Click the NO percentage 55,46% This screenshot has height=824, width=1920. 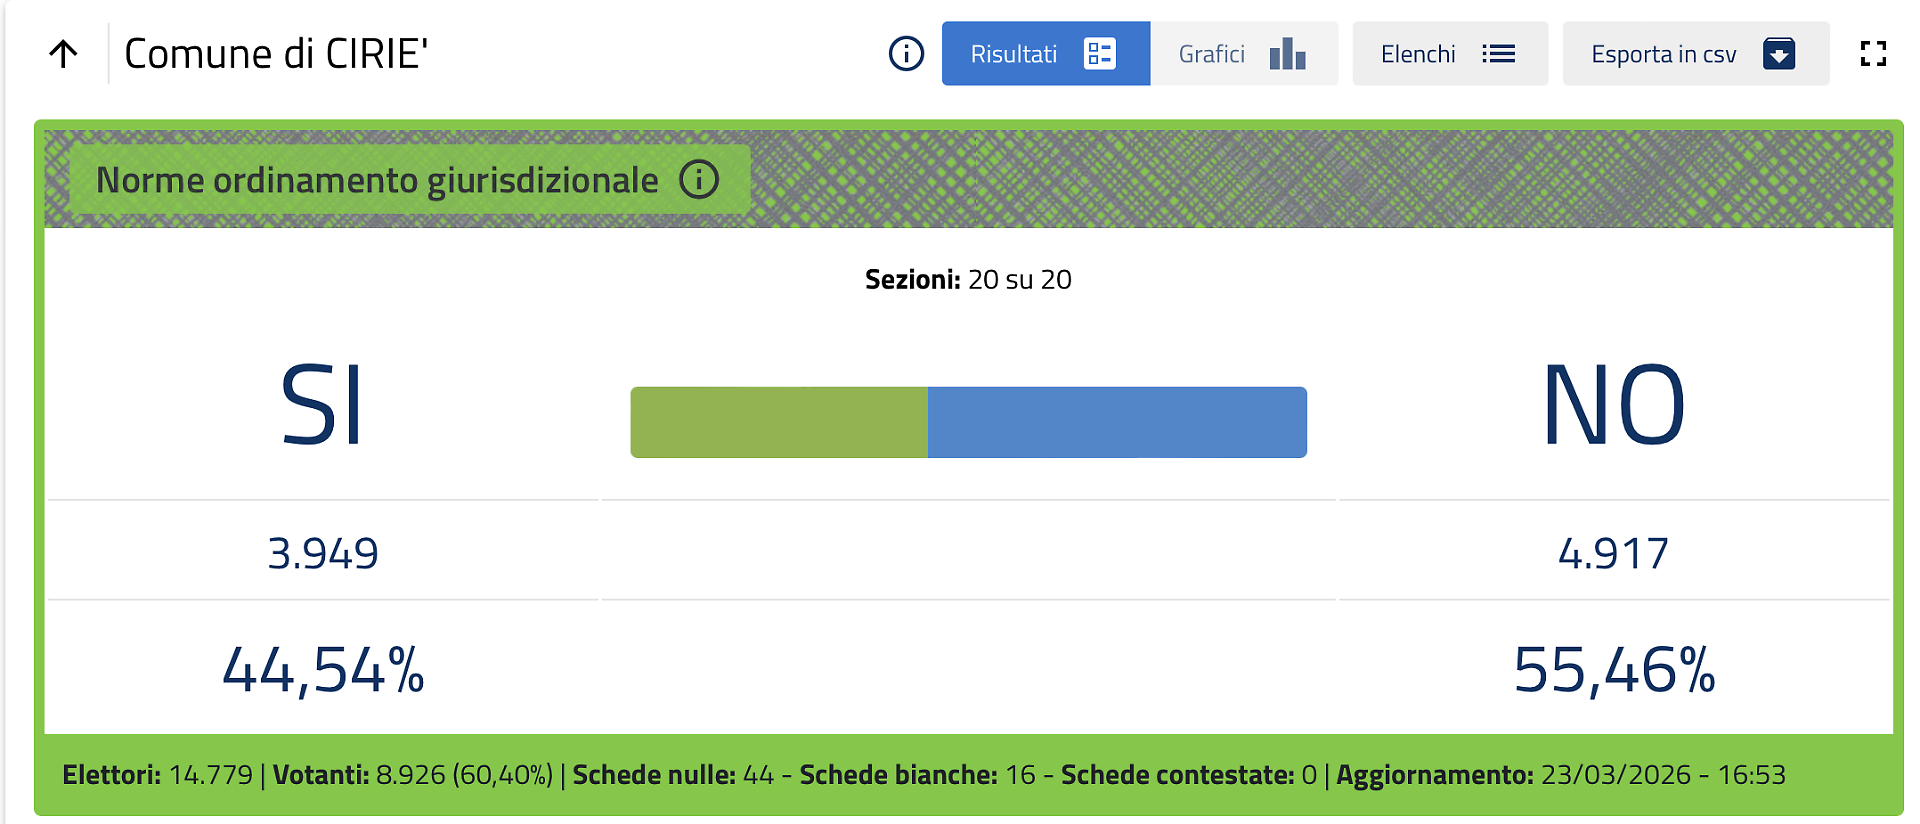(1613, 669)
